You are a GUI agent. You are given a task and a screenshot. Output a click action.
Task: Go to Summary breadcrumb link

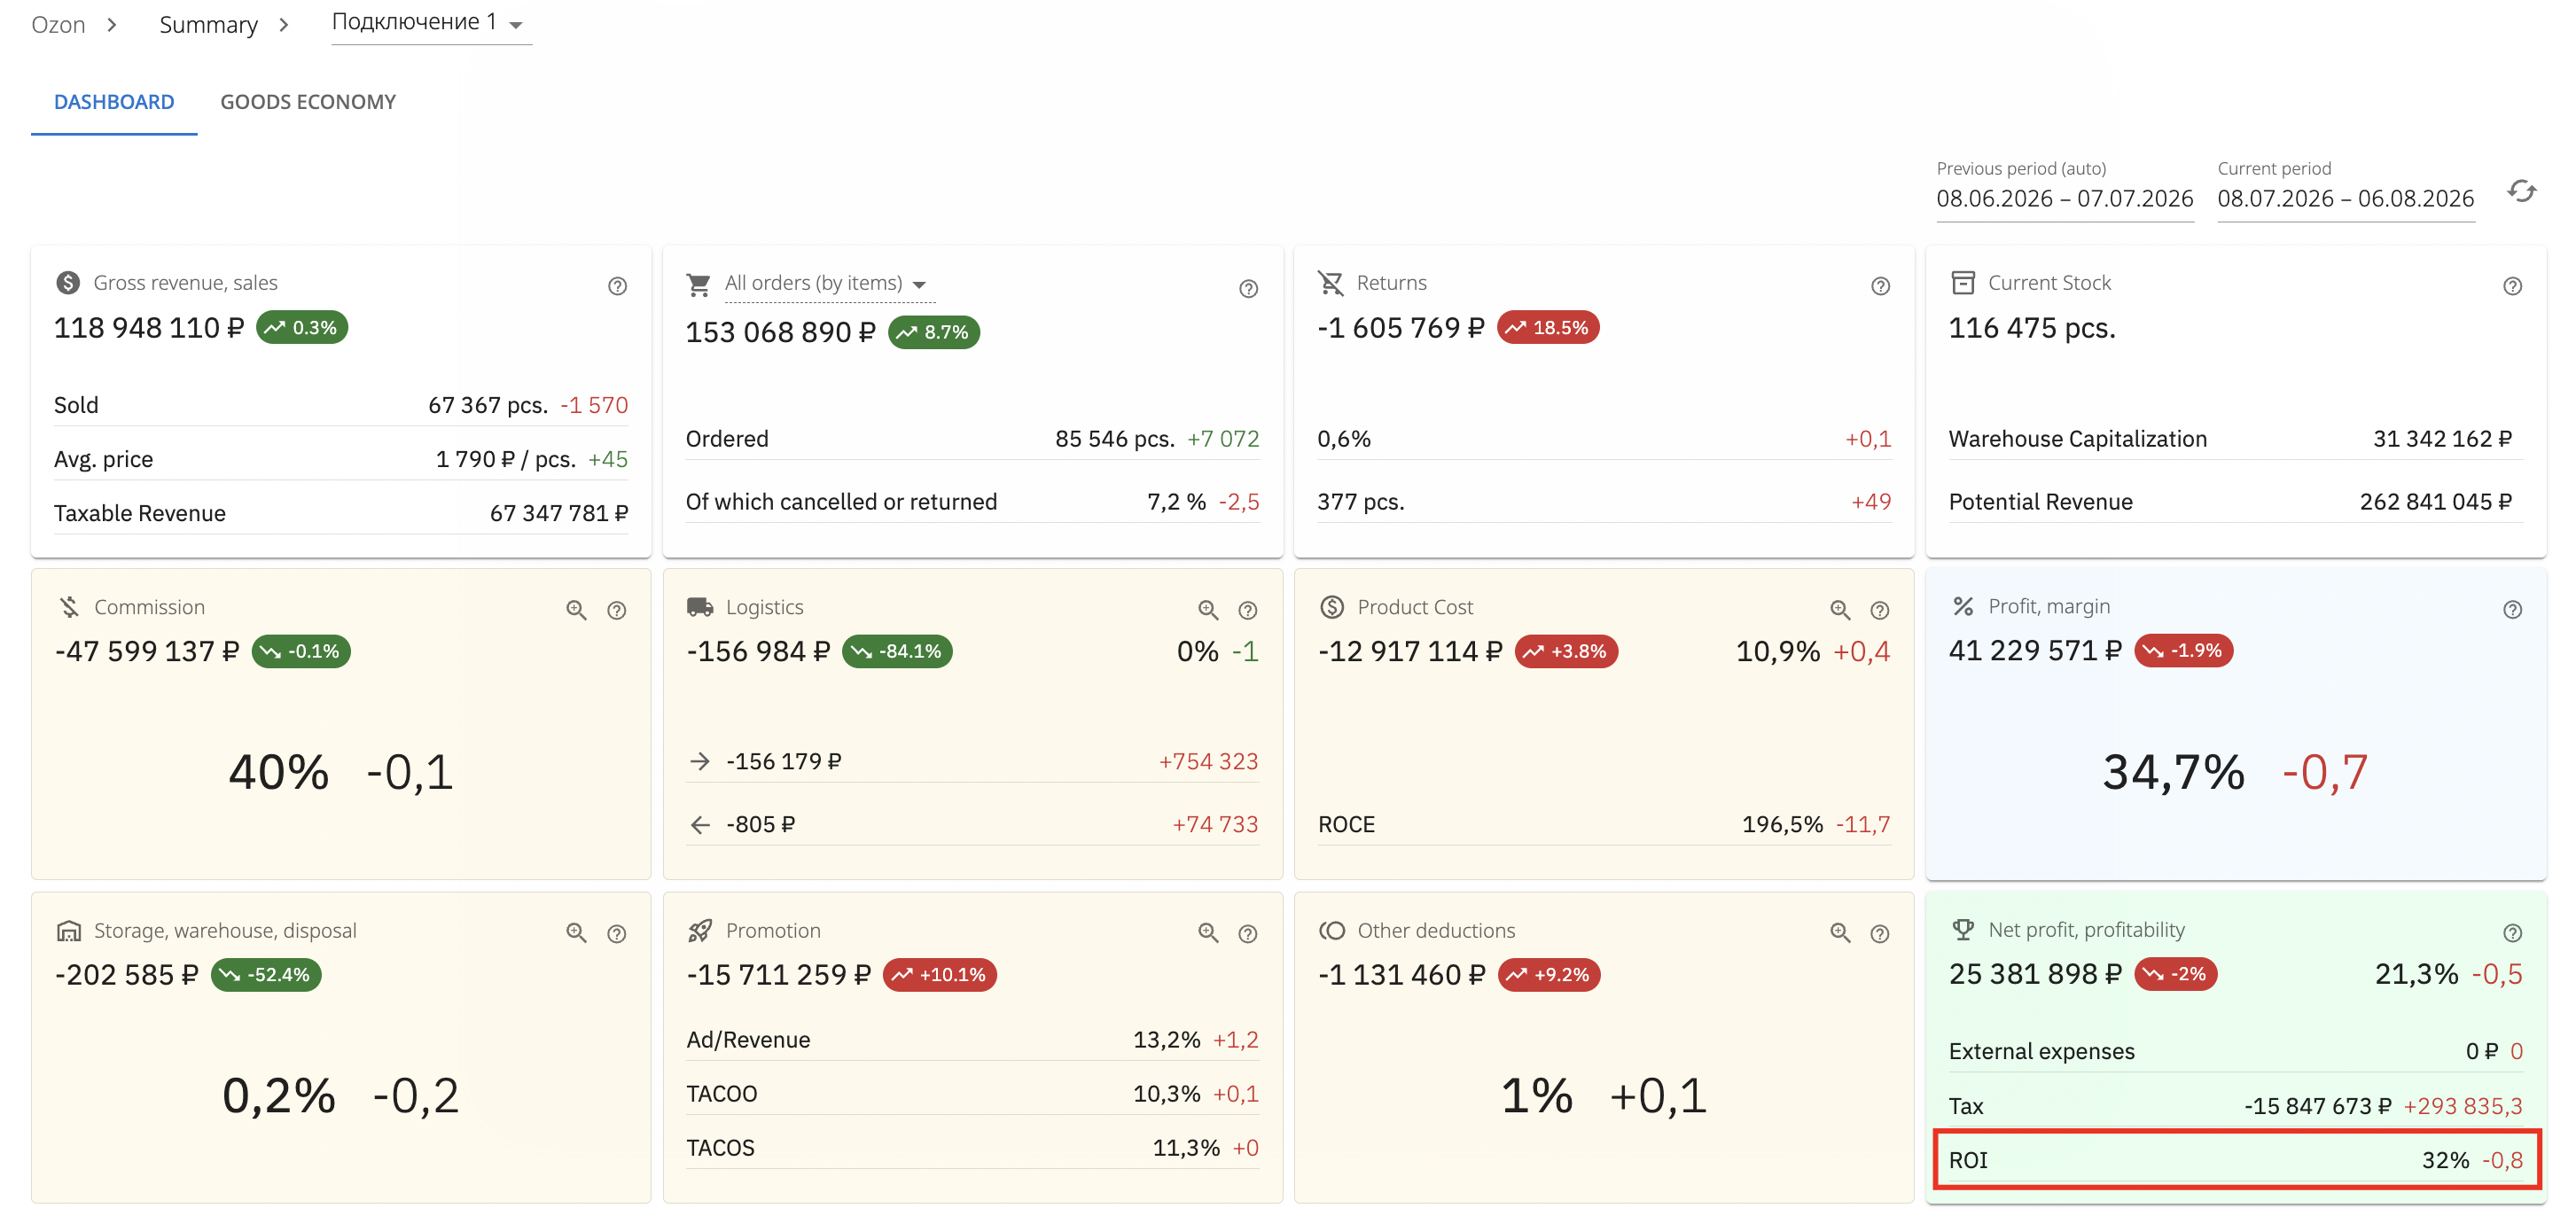click(x=208, y=24)
